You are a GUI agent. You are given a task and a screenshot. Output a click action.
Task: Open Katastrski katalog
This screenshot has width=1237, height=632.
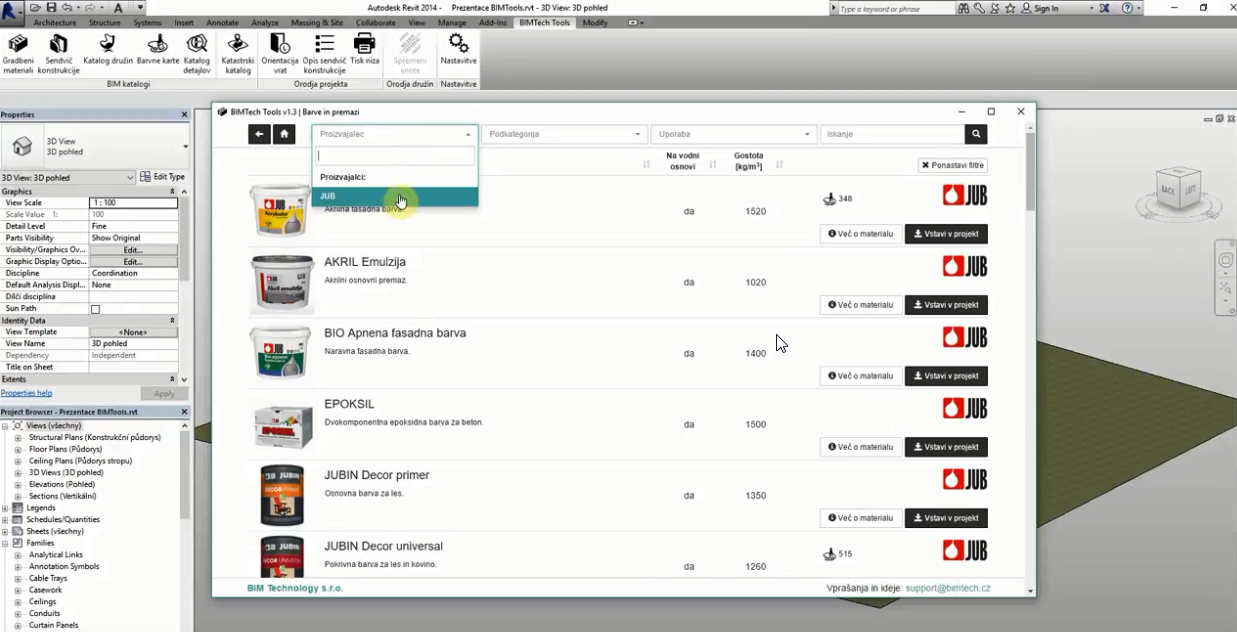pyautogui.click(x=238, y=54)
